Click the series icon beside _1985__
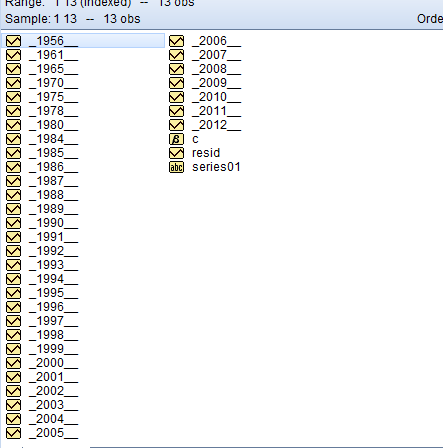 pos(13,153)
